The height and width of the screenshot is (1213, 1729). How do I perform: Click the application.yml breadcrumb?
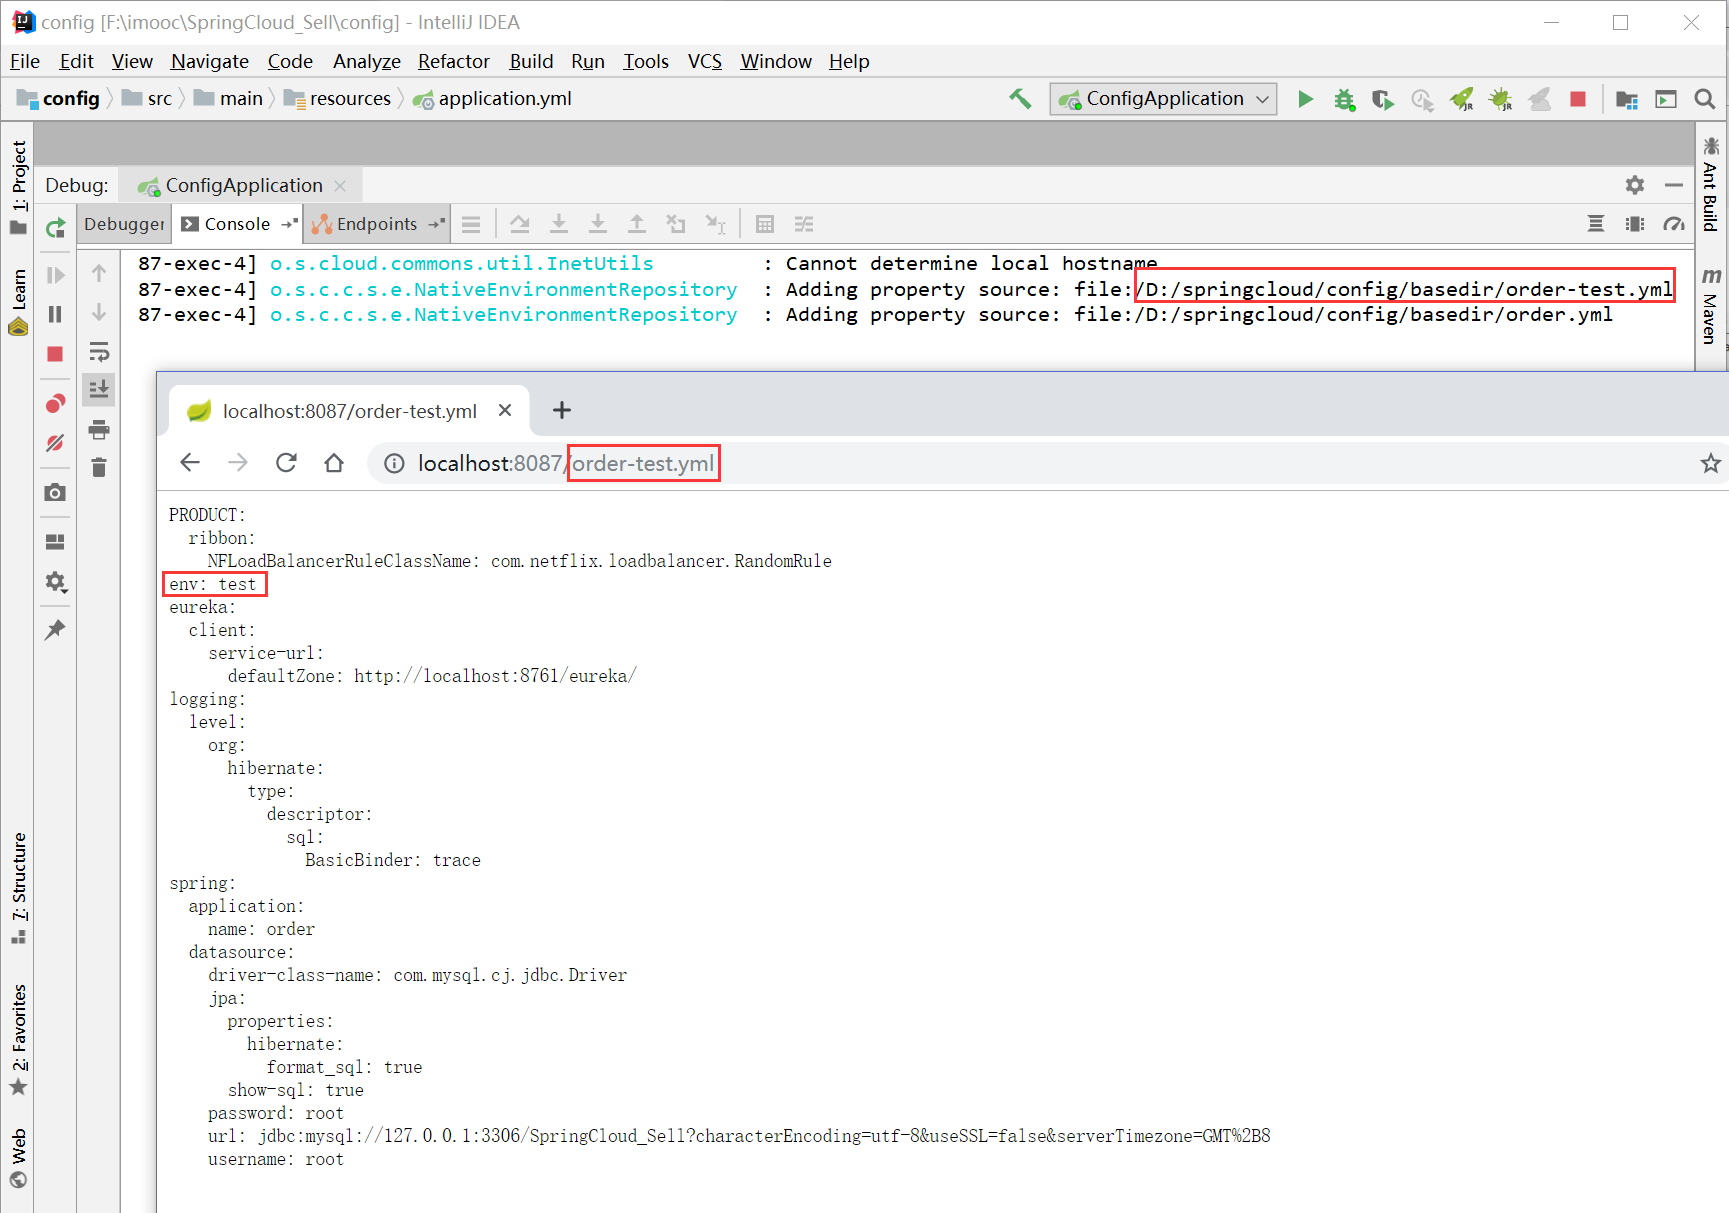coord(493,98)
